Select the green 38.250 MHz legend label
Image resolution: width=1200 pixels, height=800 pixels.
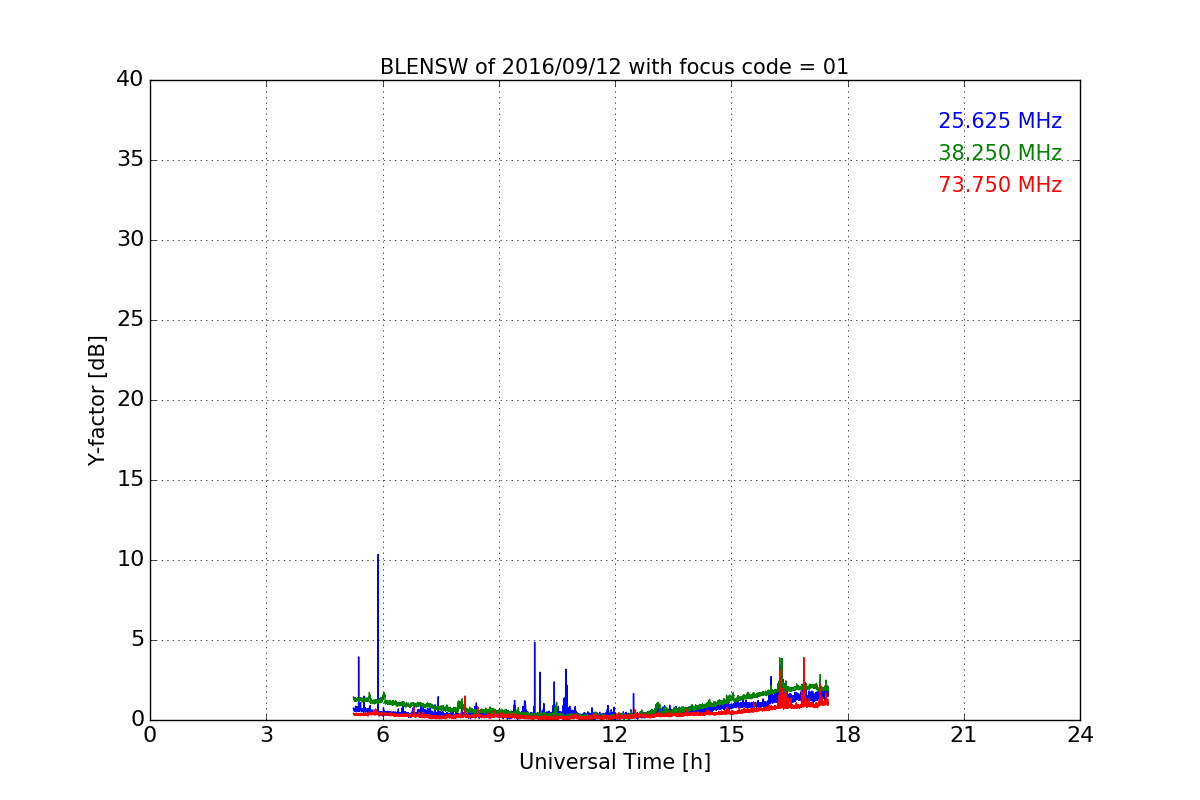point(1000,153)
